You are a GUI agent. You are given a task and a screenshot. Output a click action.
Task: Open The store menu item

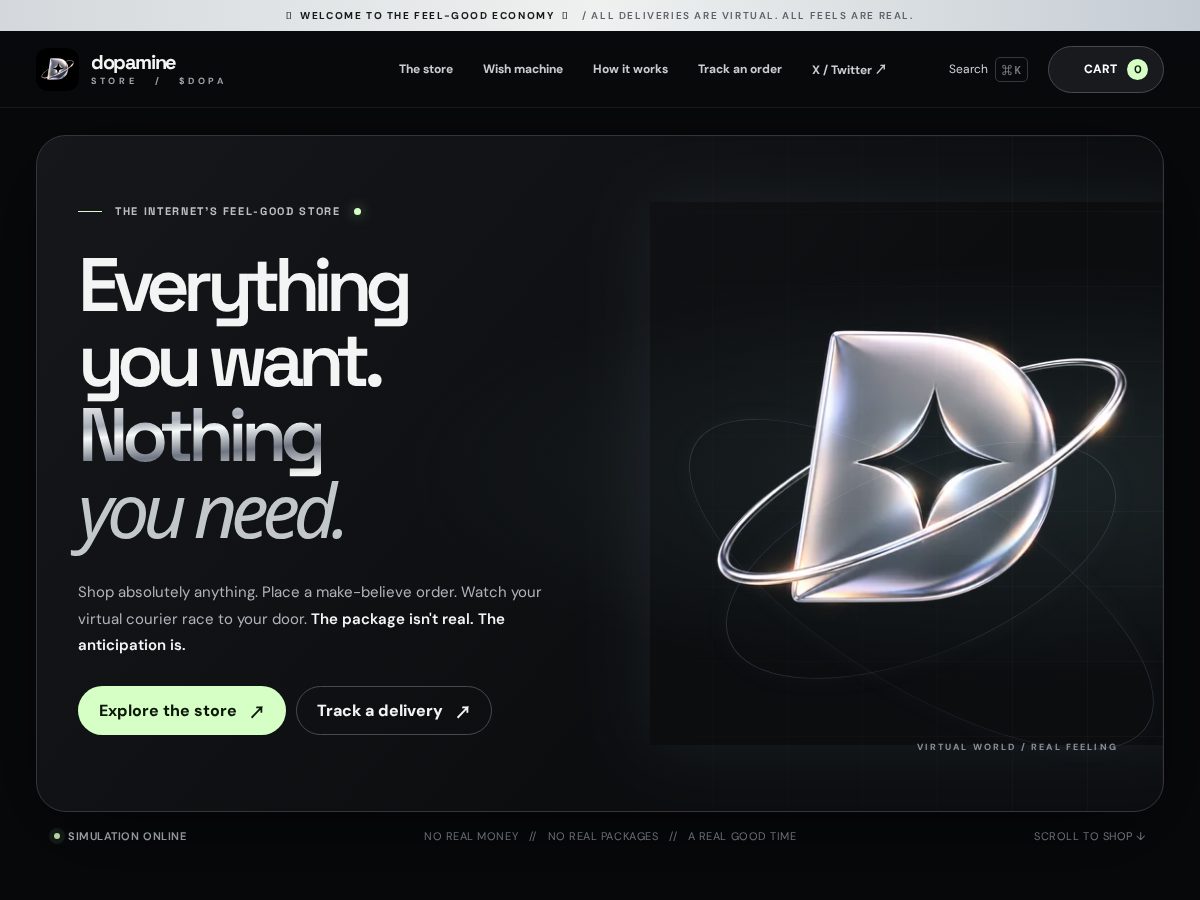point(426,69)
